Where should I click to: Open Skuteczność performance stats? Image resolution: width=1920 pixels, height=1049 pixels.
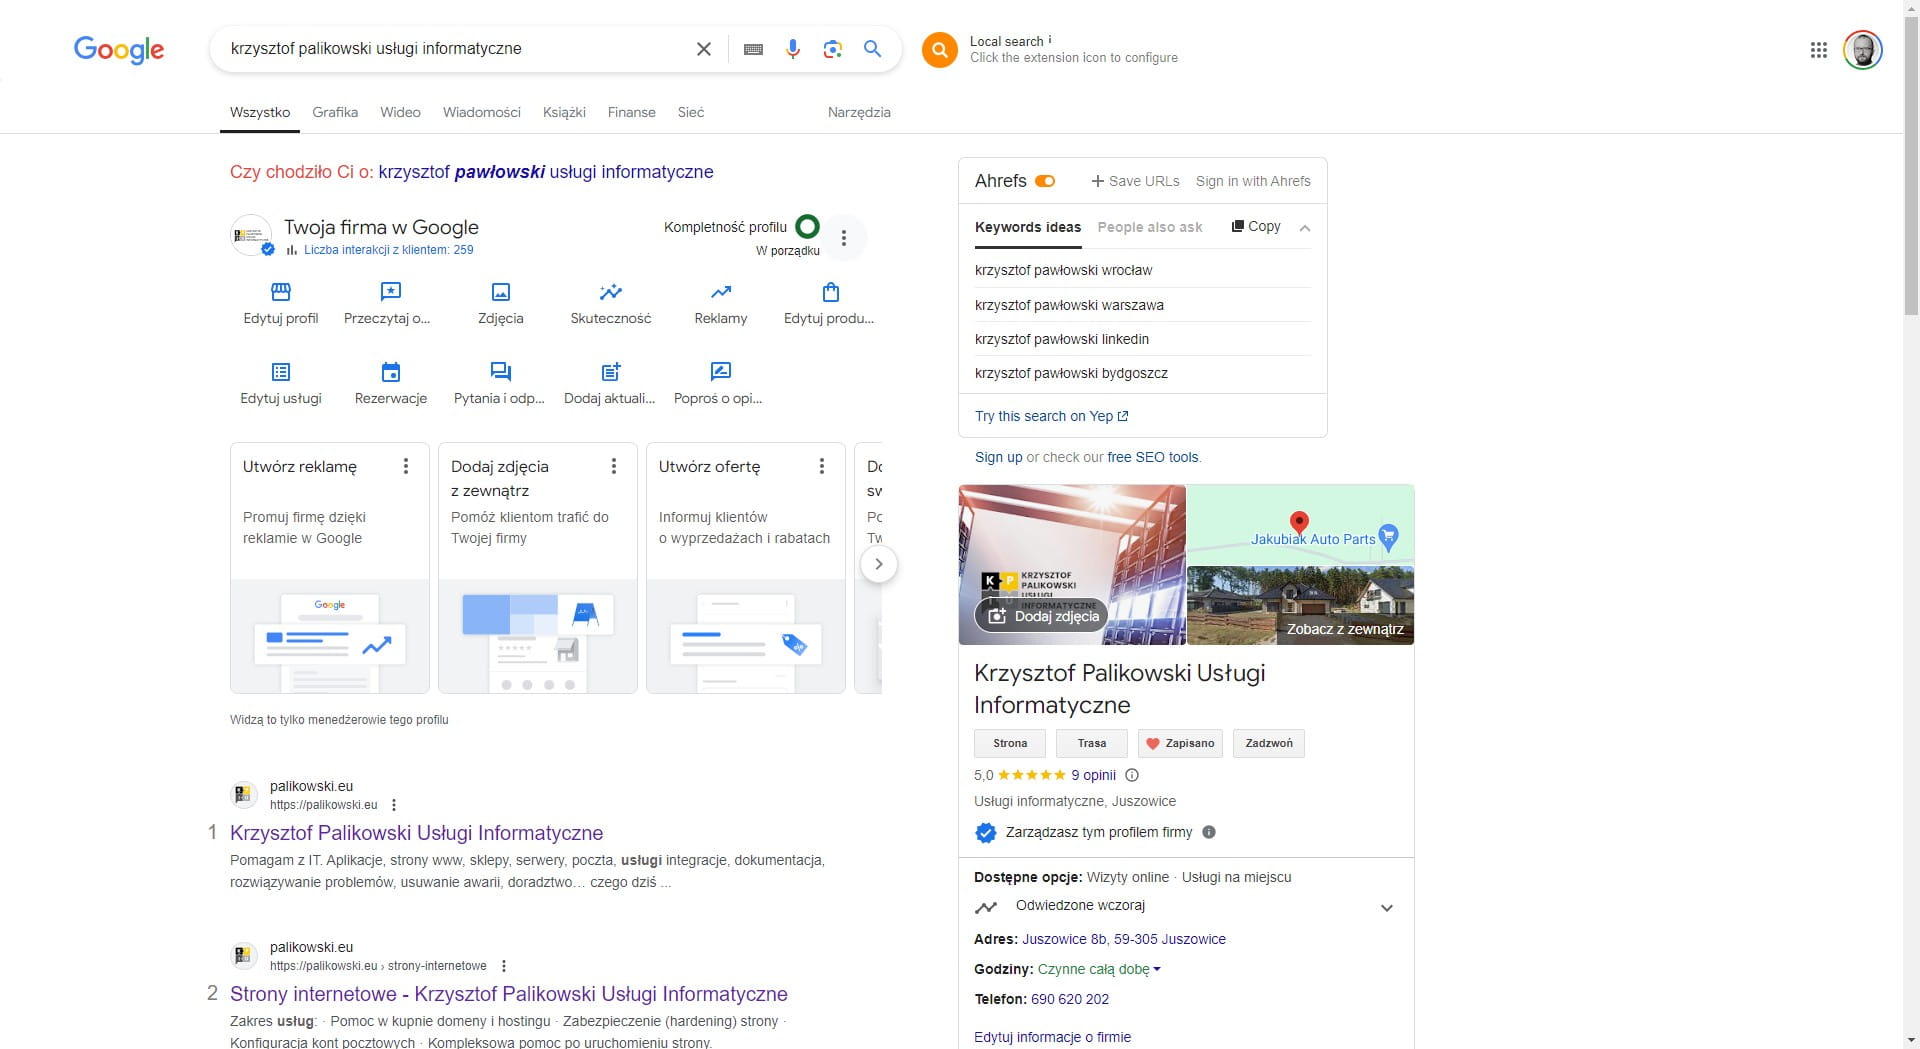coord(610,293)
